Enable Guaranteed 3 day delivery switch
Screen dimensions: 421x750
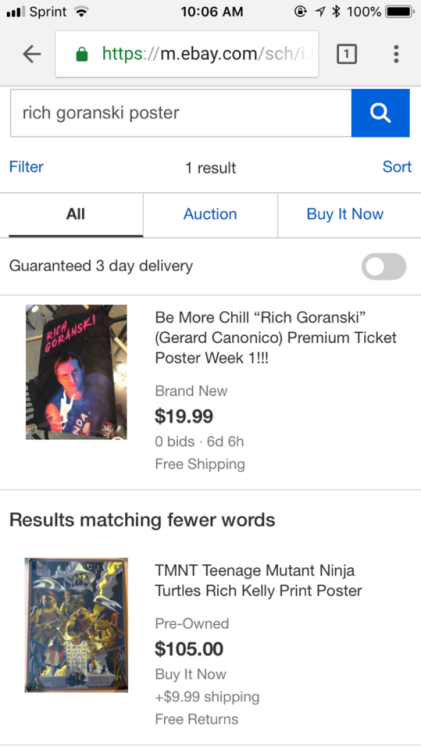click(384, 266)
